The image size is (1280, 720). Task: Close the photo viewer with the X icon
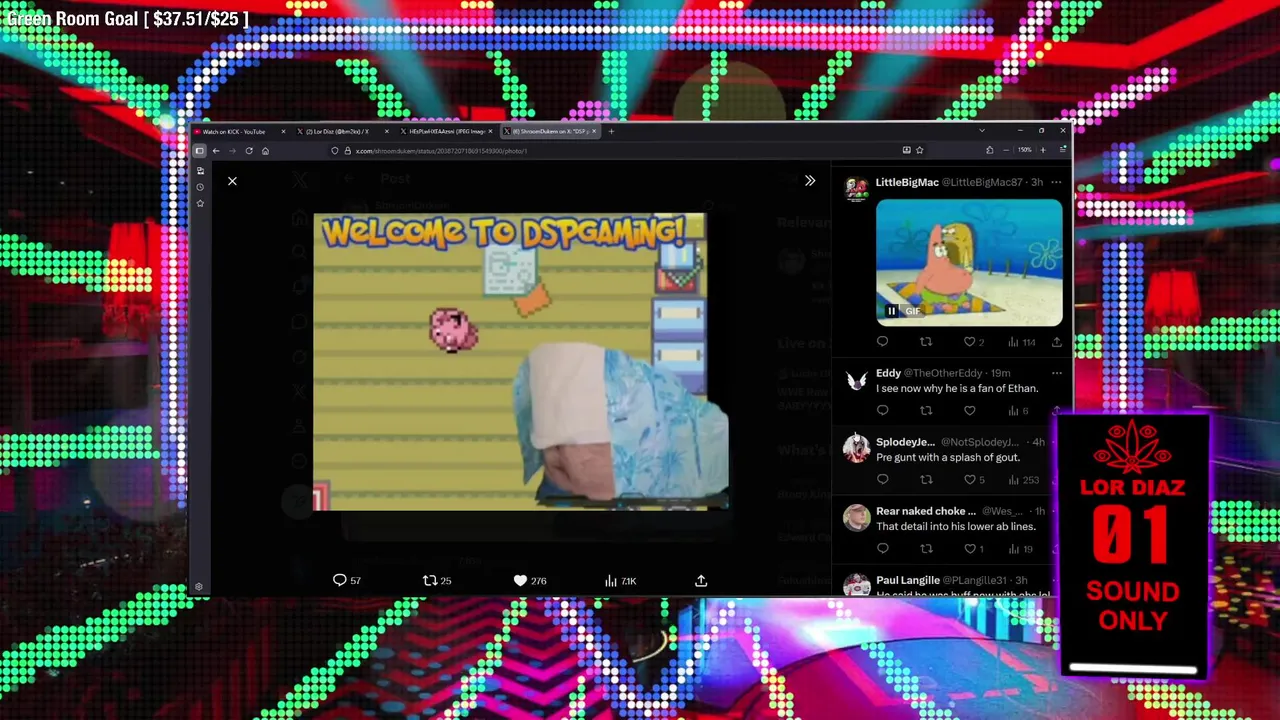232,181
